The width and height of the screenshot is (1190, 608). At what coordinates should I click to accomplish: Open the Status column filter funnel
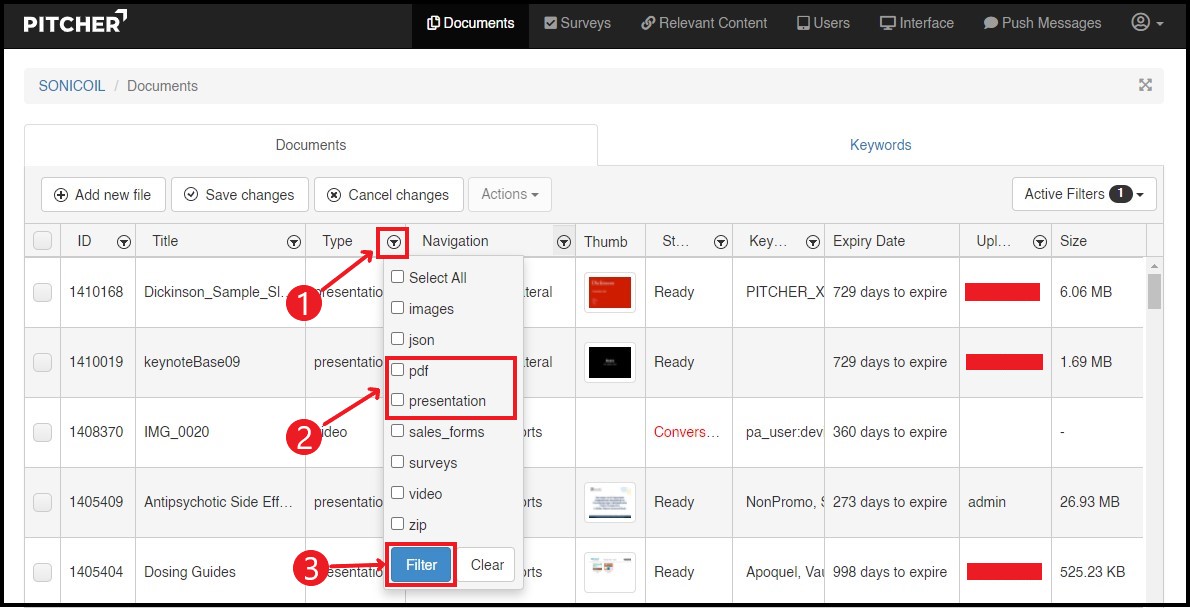tap(721, 241)
